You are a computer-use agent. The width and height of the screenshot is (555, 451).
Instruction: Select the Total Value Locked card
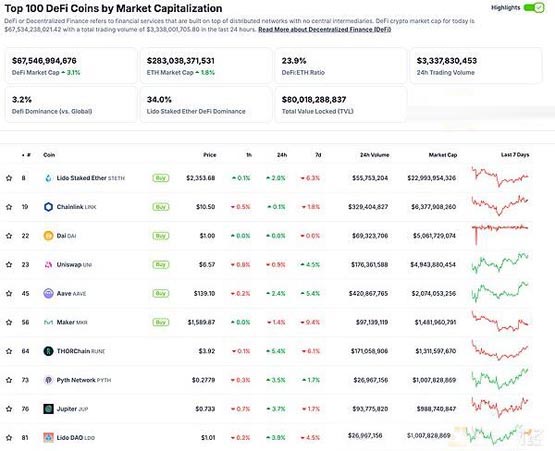pos(341,105)
